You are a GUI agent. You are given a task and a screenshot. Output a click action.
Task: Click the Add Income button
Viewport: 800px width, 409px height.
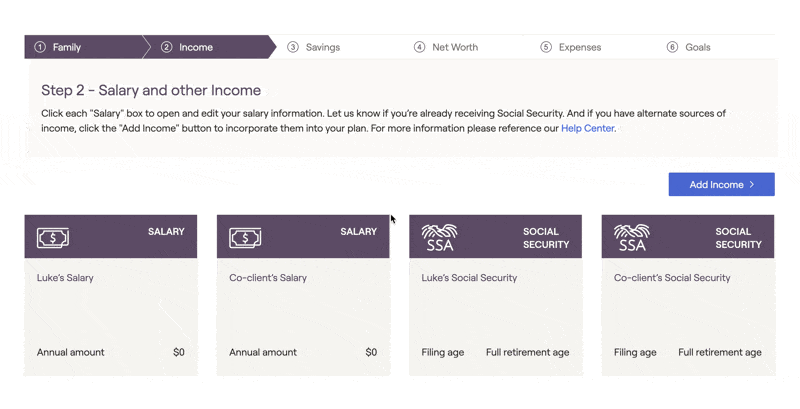tap(721, 184)
